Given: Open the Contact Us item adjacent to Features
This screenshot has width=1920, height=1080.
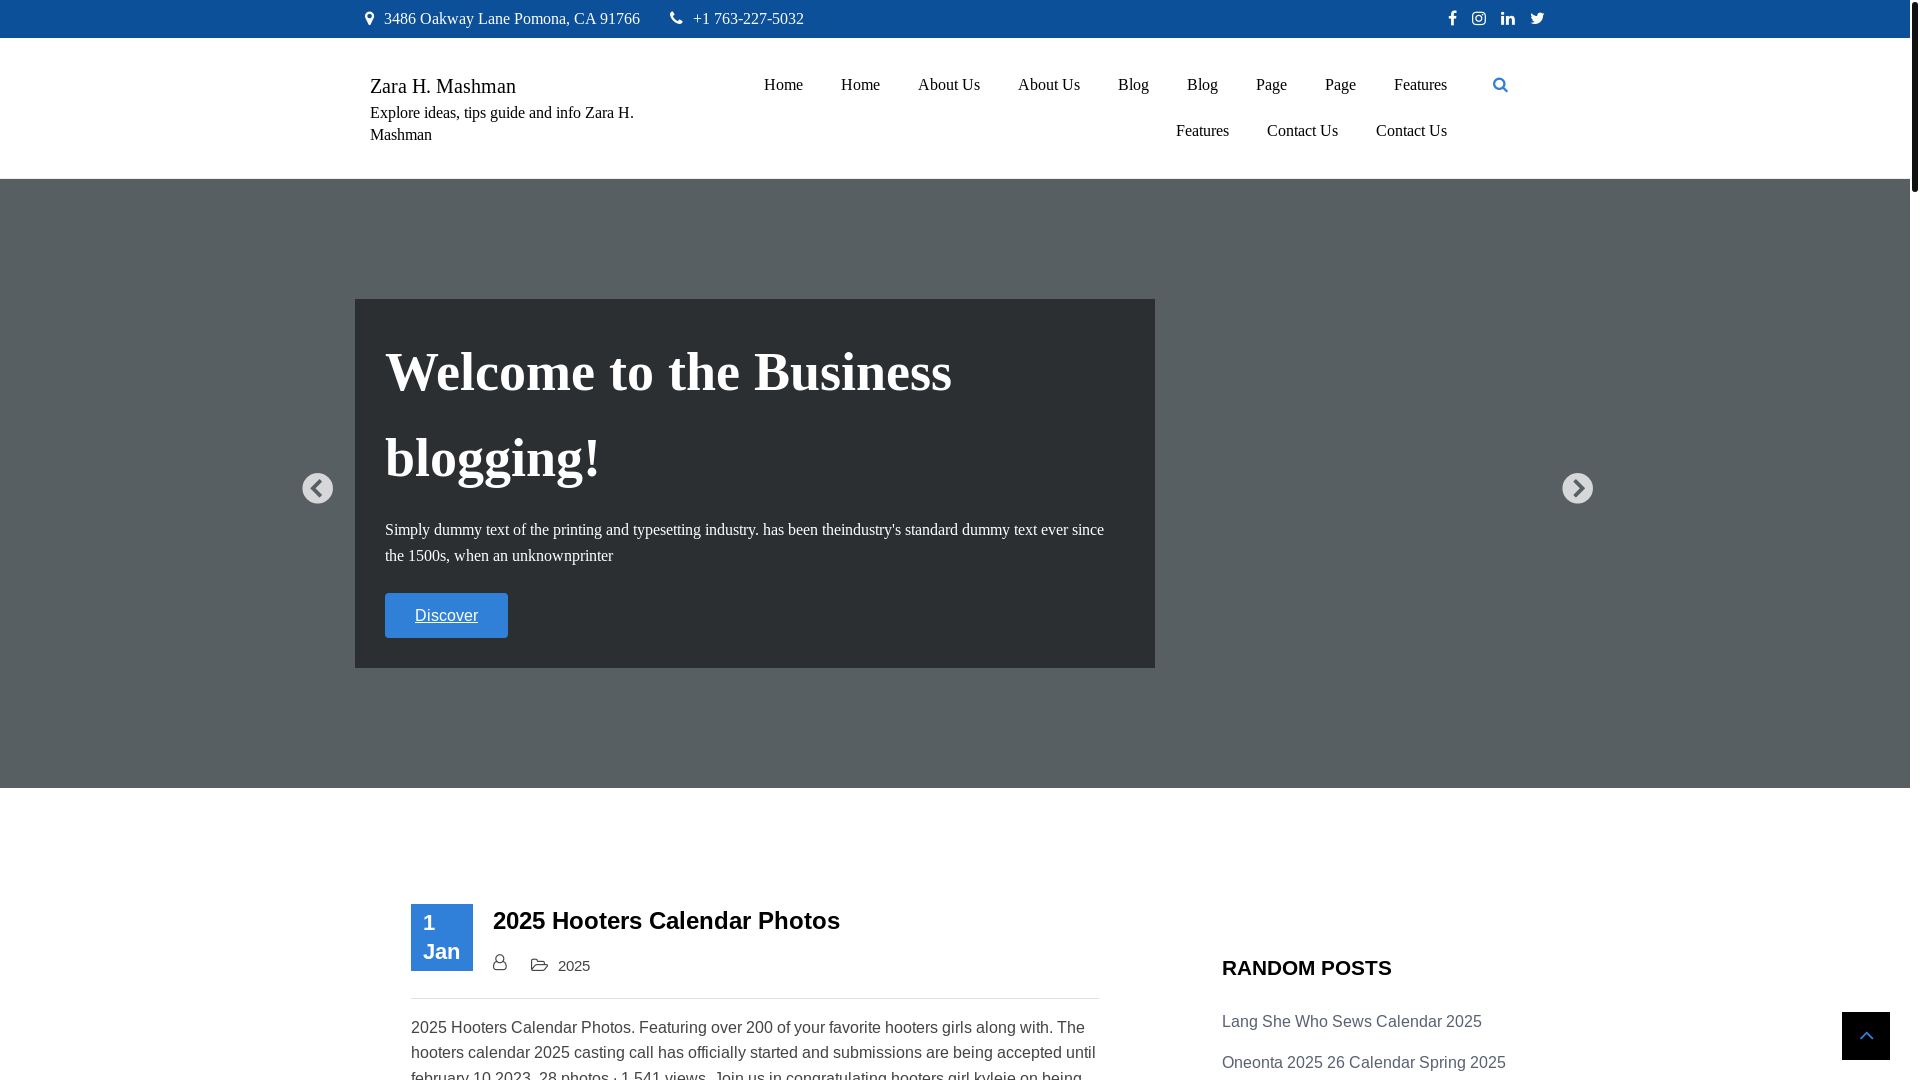Looking at the screenshot, I should tap(1302, 131).
